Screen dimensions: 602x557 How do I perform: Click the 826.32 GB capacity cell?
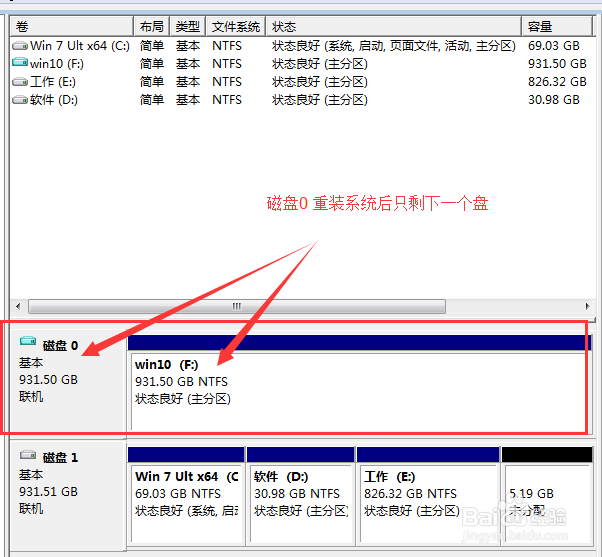coord(557,82)
